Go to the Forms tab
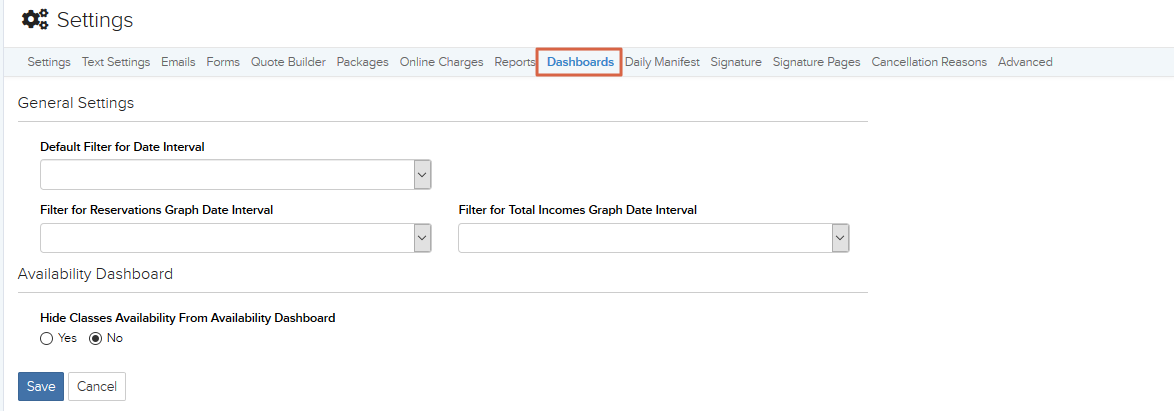Screen dimensions: 1175x411 click(223, 62)
